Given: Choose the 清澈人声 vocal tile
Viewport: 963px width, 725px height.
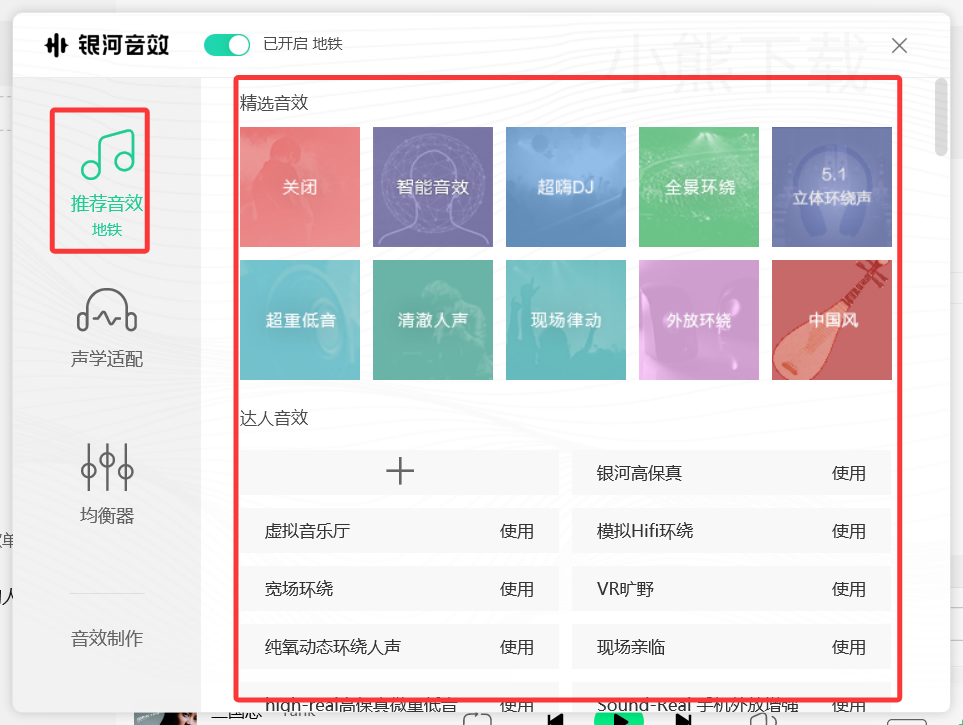Looking at the screenshot, I should pyautogui.click(x=433, y=320).
